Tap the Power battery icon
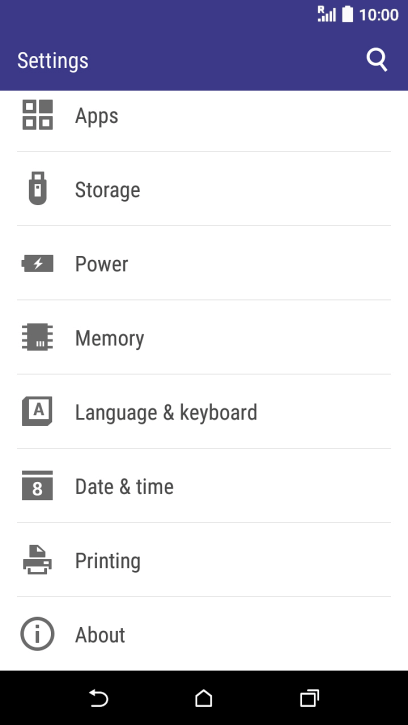The width and height of the screenshot is (408, 725). tap(37, 264)
